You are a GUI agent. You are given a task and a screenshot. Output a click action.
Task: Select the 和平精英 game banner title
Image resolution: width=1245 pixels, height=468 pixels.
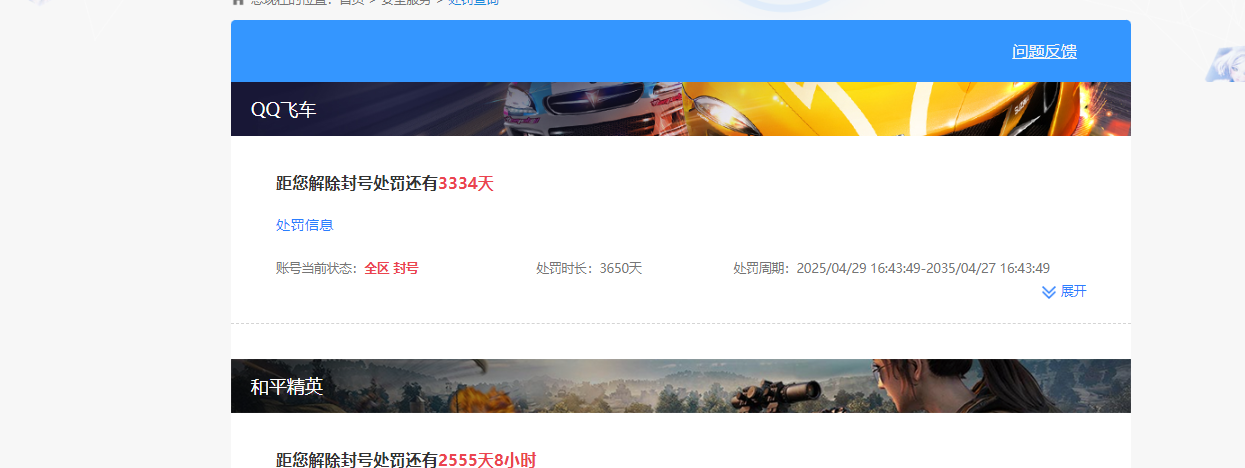[x=287, y=387]
